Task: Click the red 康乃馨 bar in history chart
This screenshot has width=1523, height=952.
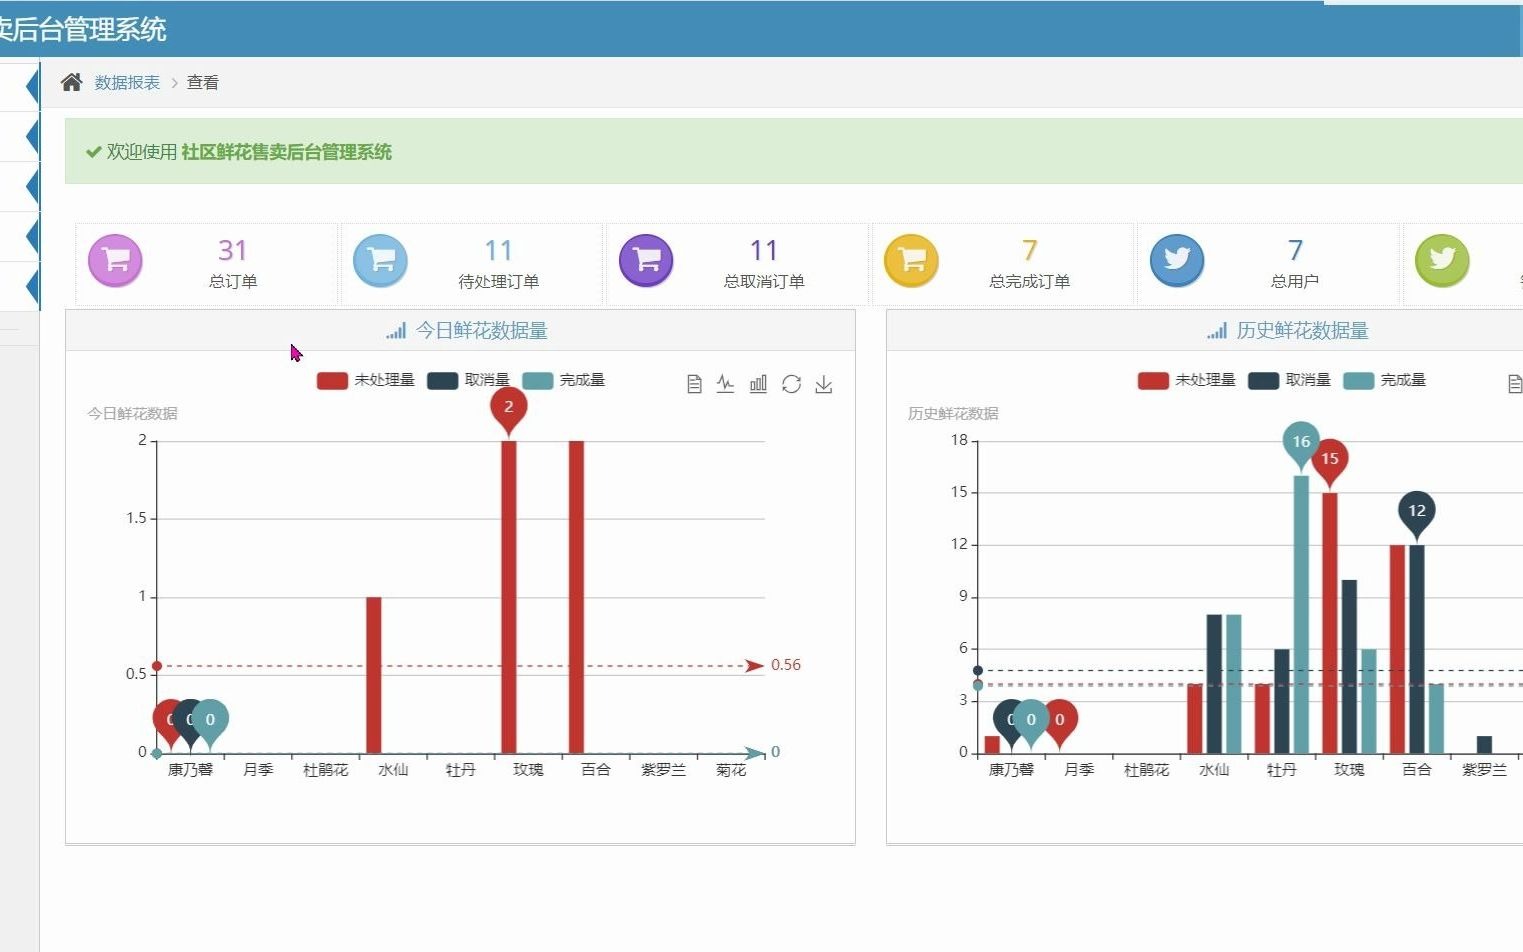Action: click(x=992, y=745)
